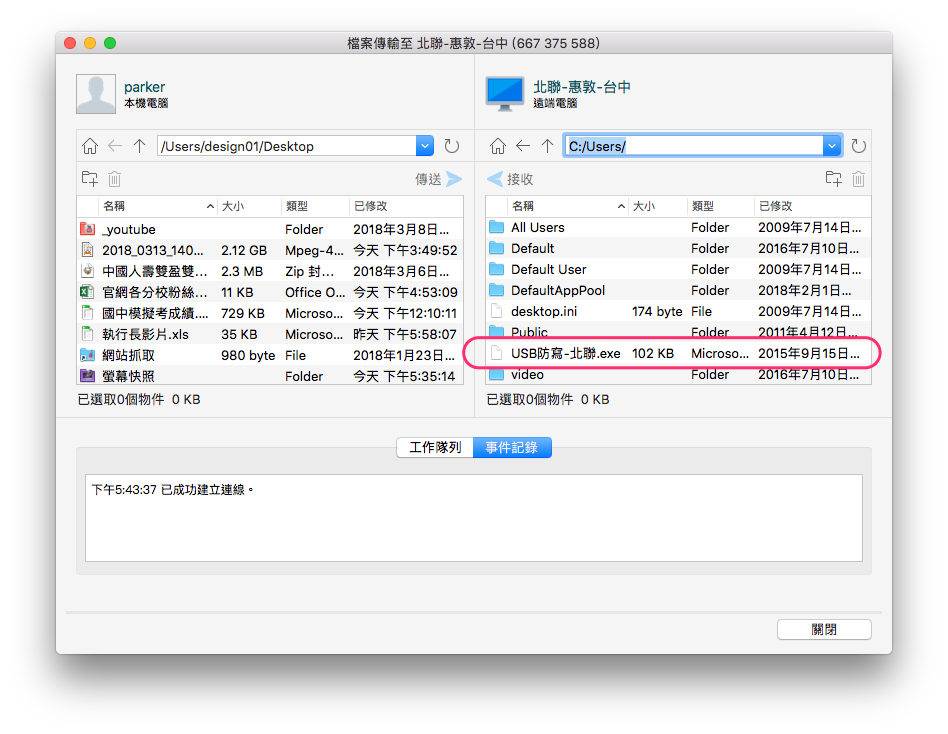Switch to the 事件記錄 tab
This screenshot has height=734, width=948.
pos(512,447)
